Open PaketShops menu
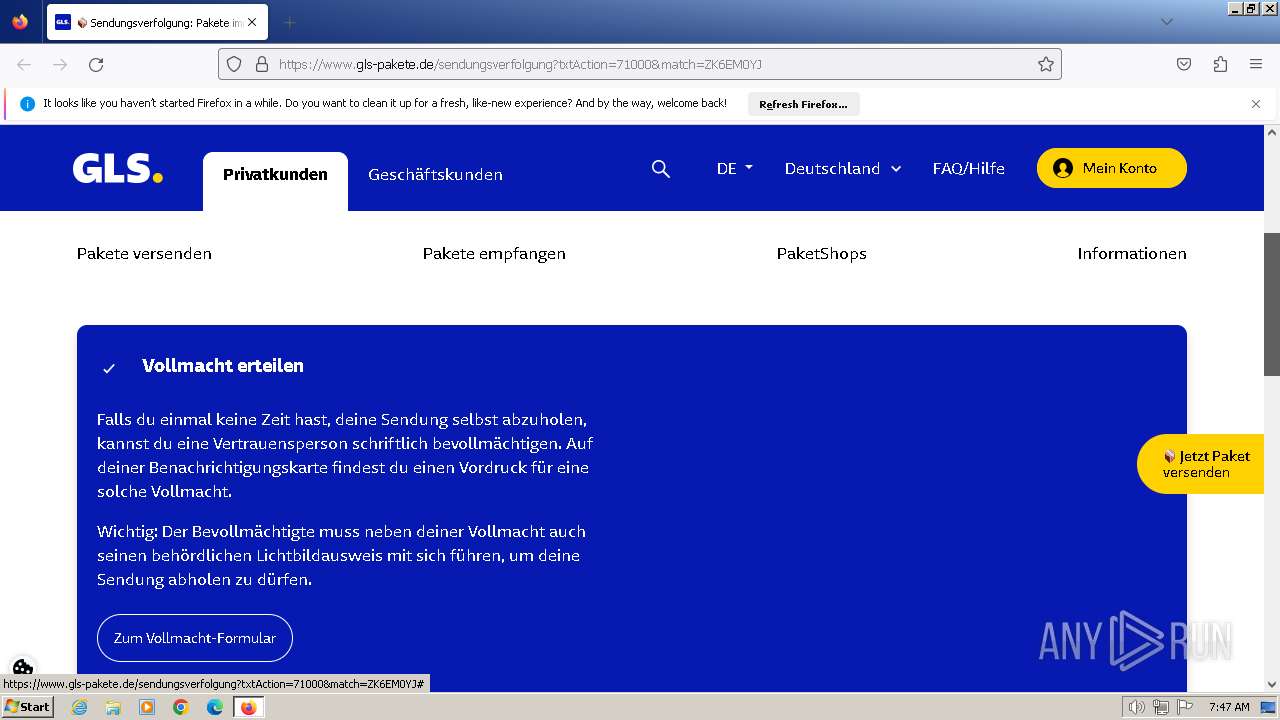1280x720 pixels. [x=822, y=254]
